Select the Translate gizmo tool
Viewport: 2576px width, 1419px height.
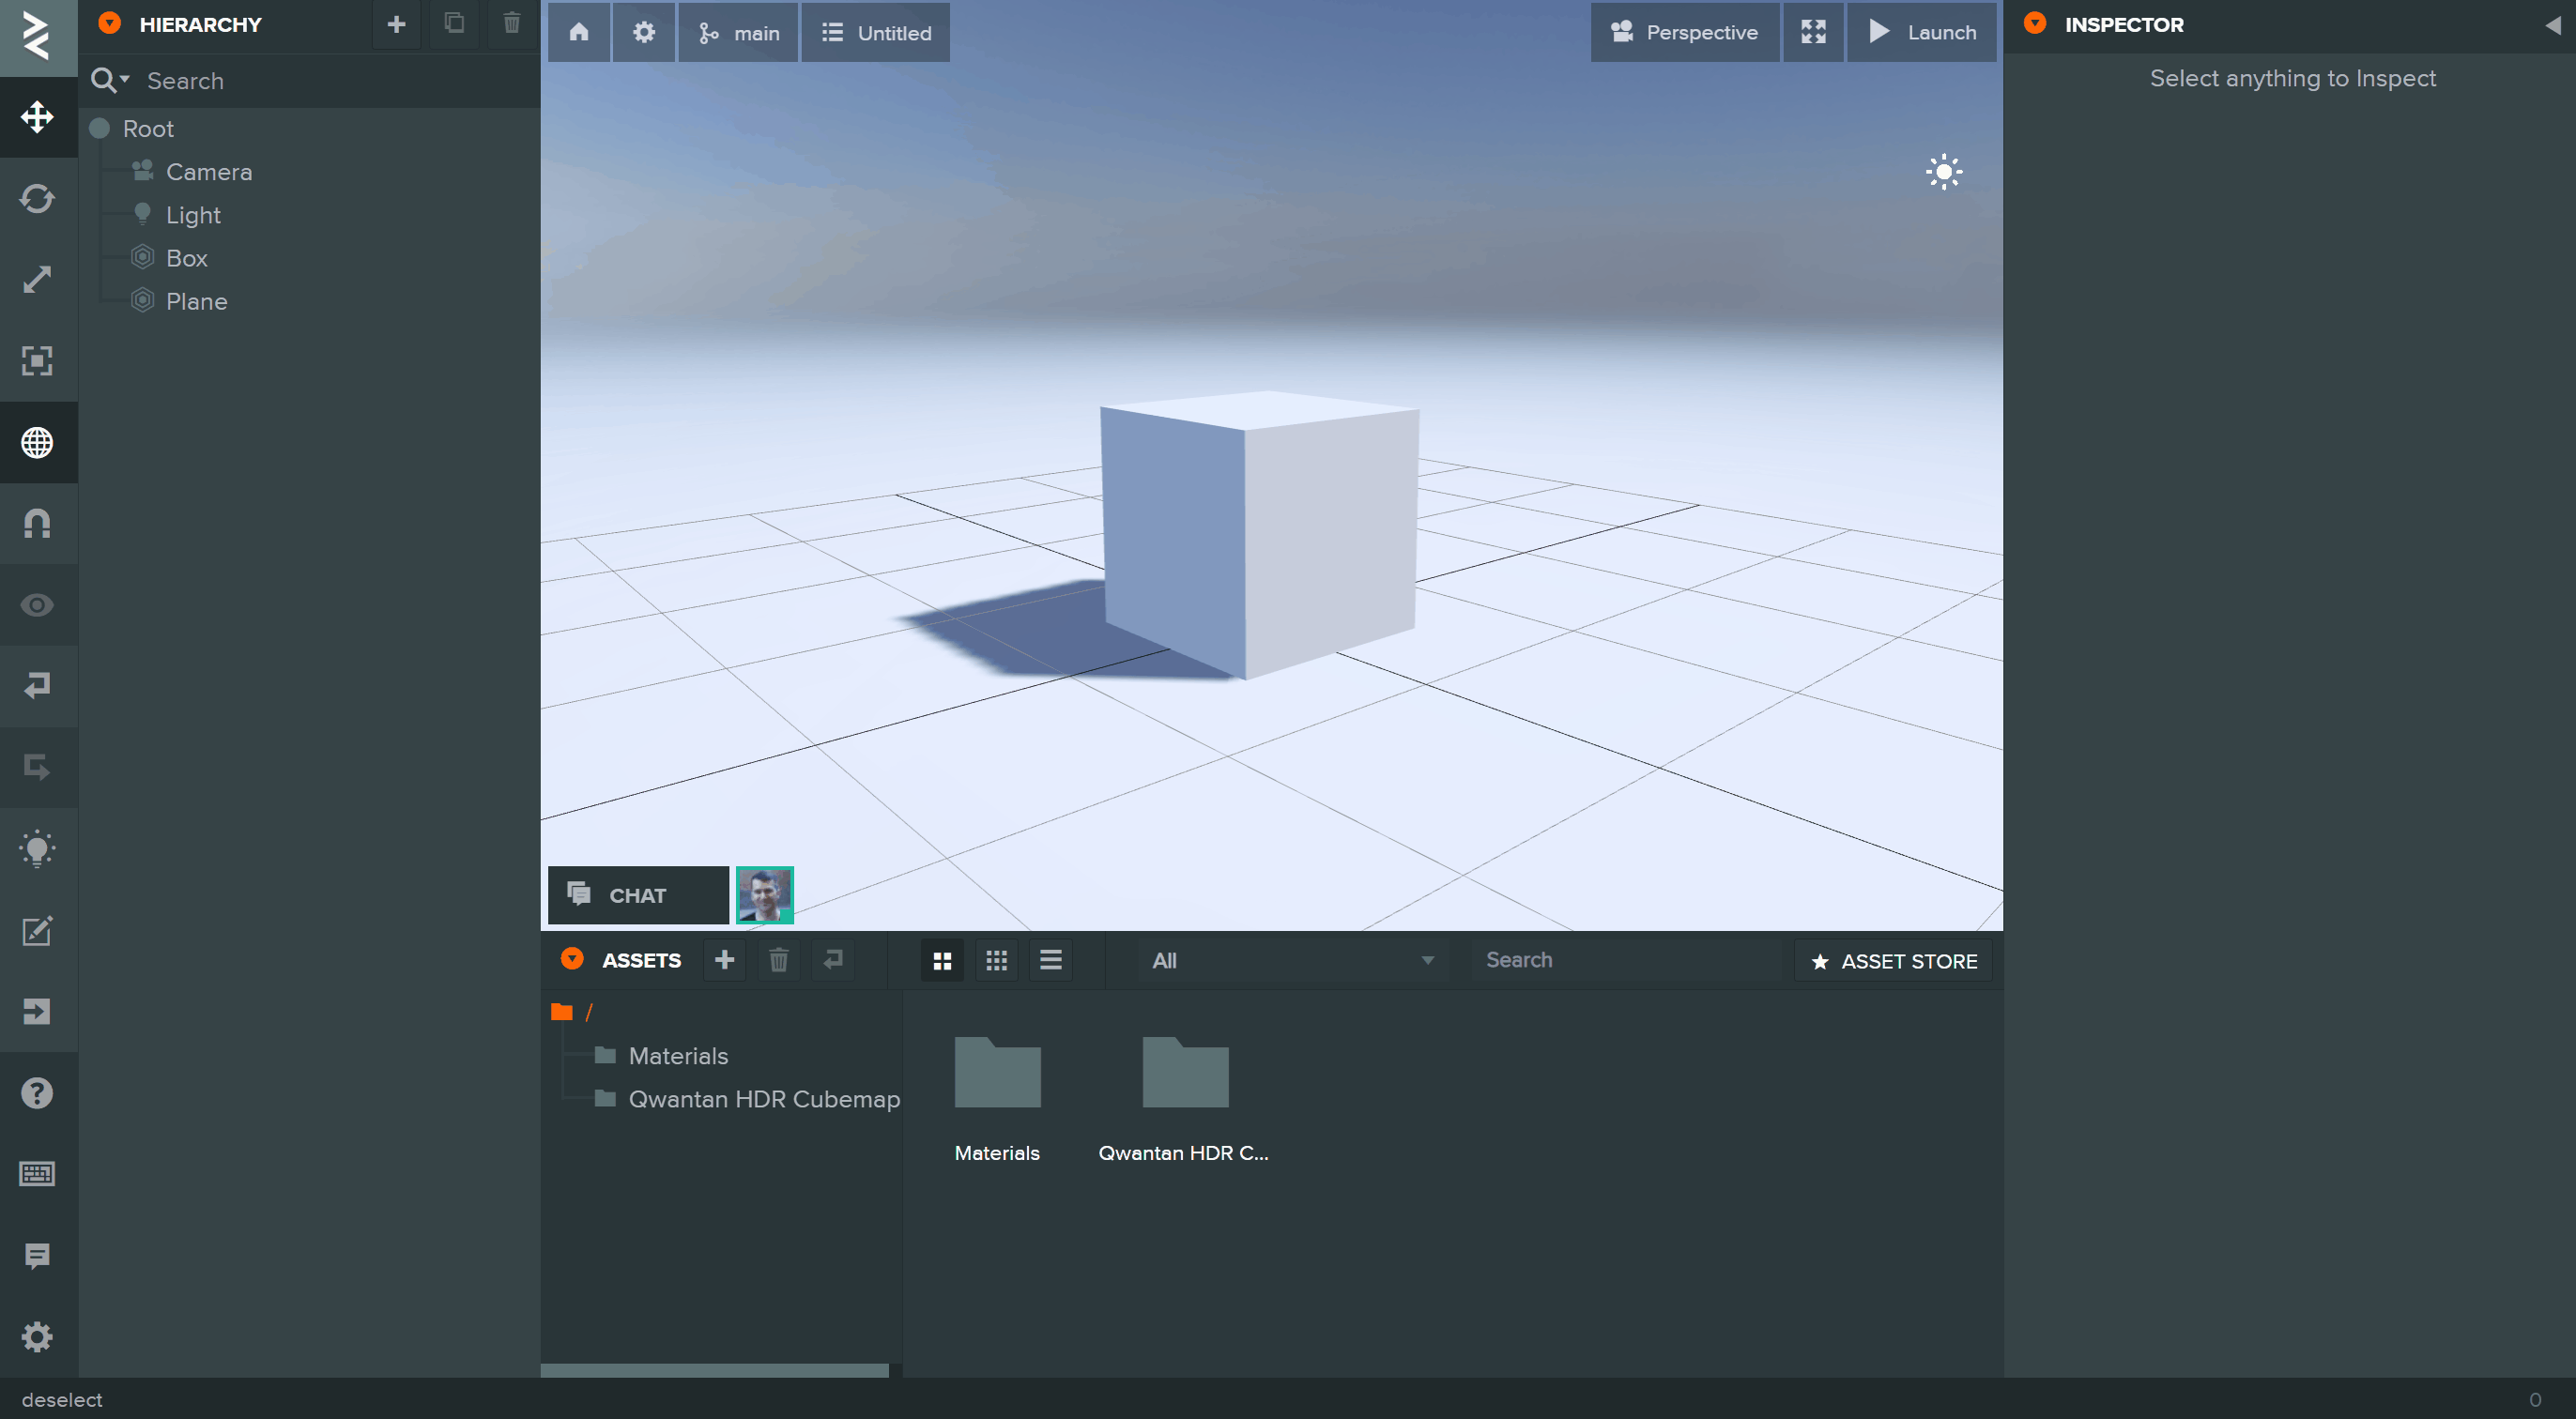pos(37,117)
